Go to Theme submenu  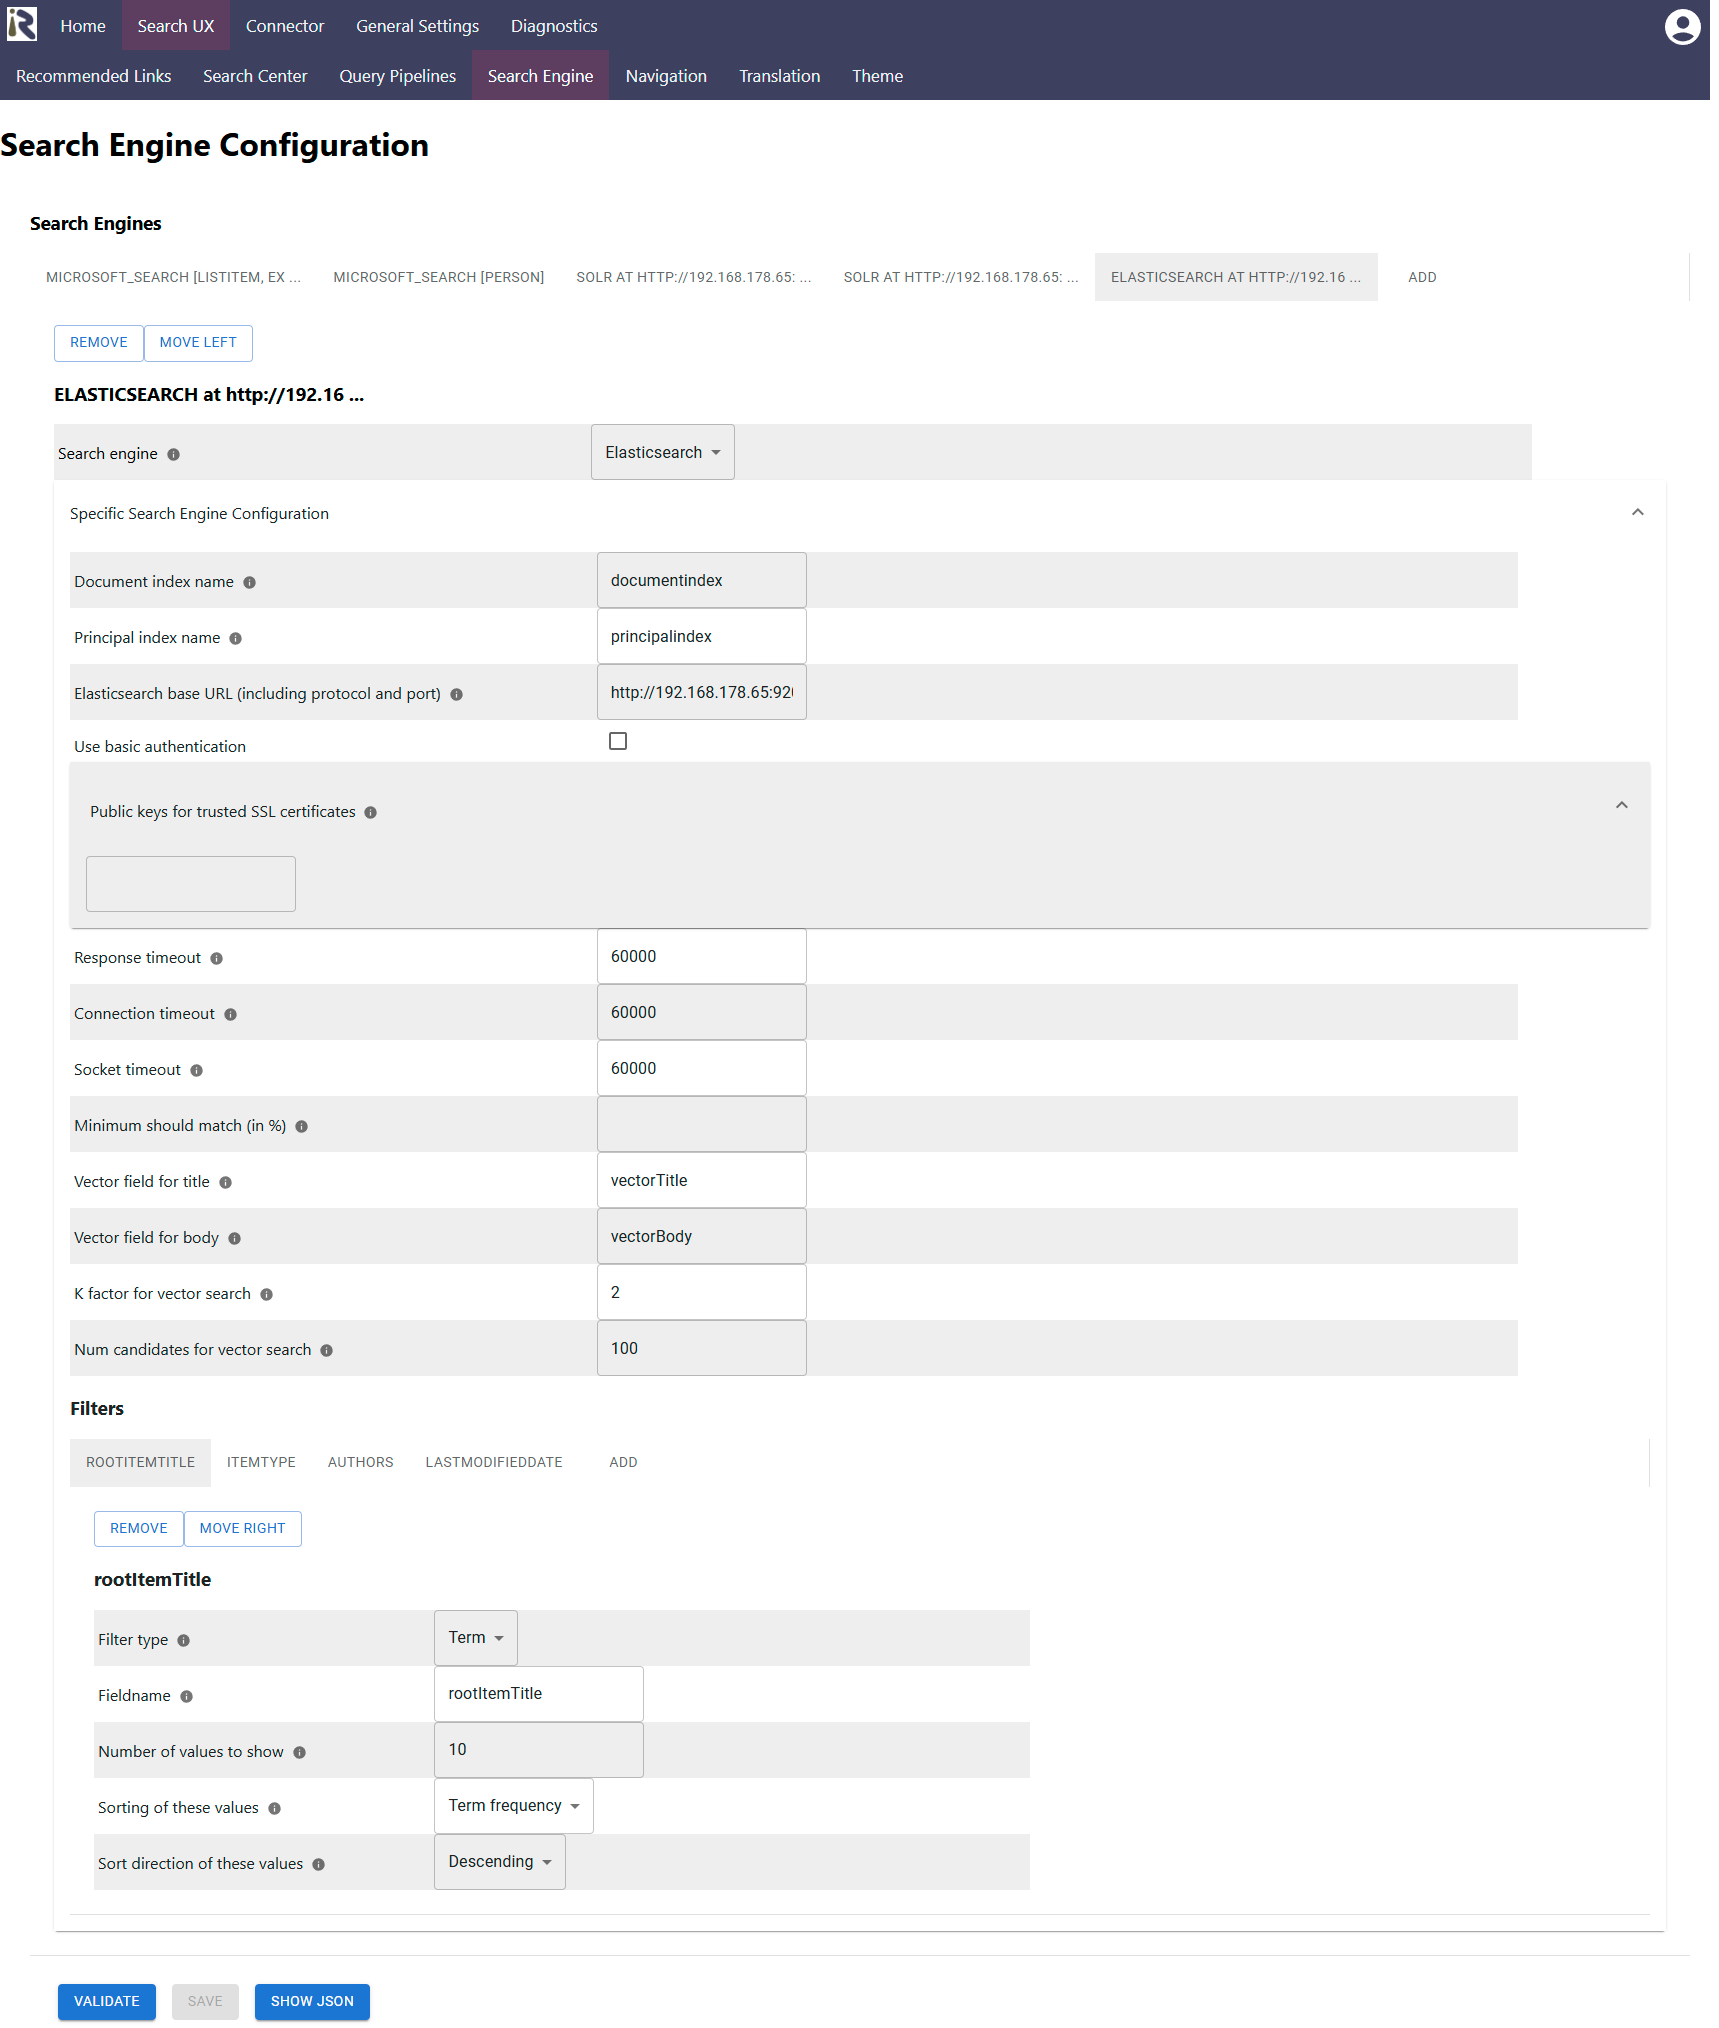pyautogui.click(x=877, y=76)
